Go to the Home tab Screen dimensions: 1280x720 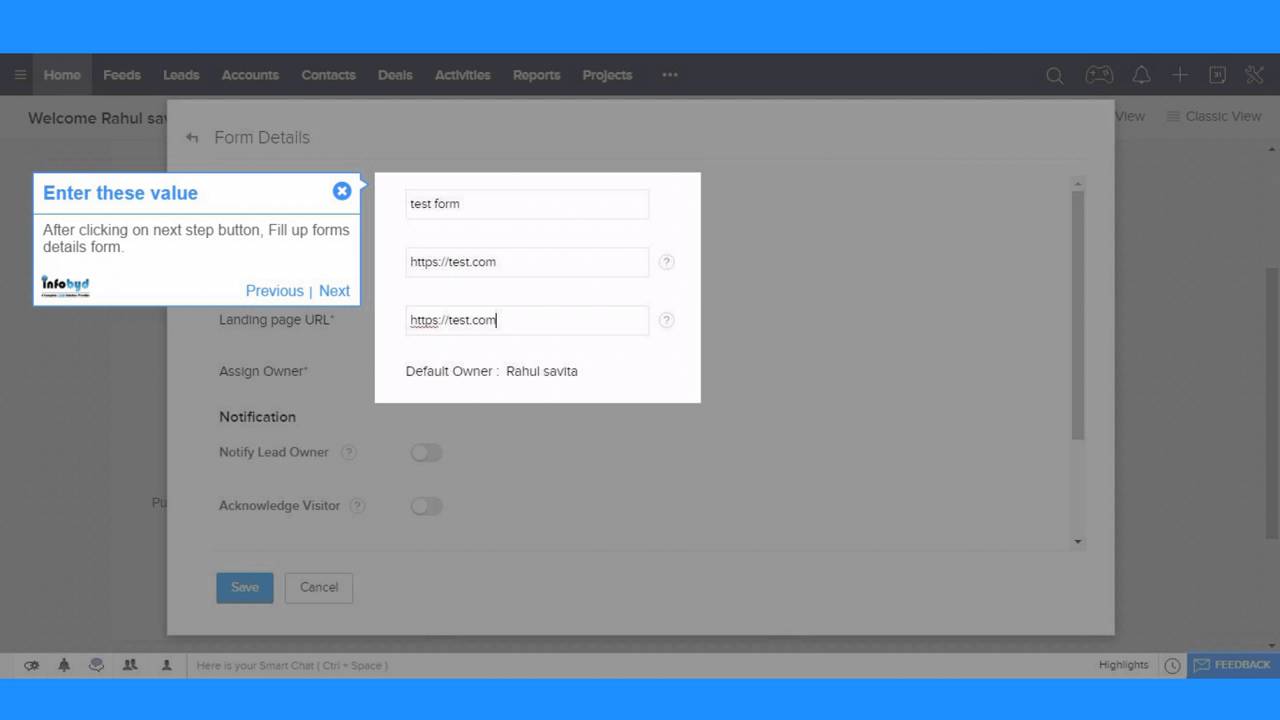tap(62, 75)
